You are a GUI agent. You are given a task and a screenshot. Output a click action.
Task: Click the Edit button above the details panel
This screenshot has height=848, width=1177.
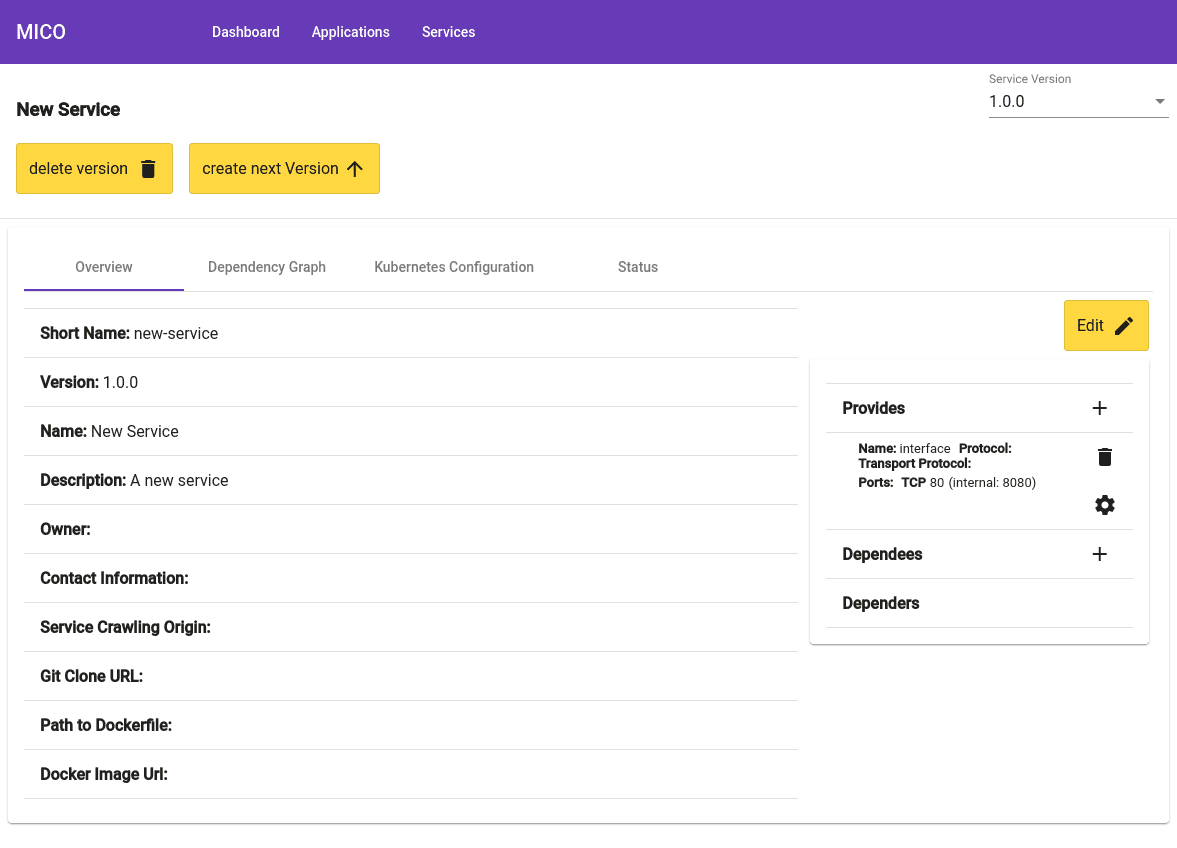coord(1105,325)
